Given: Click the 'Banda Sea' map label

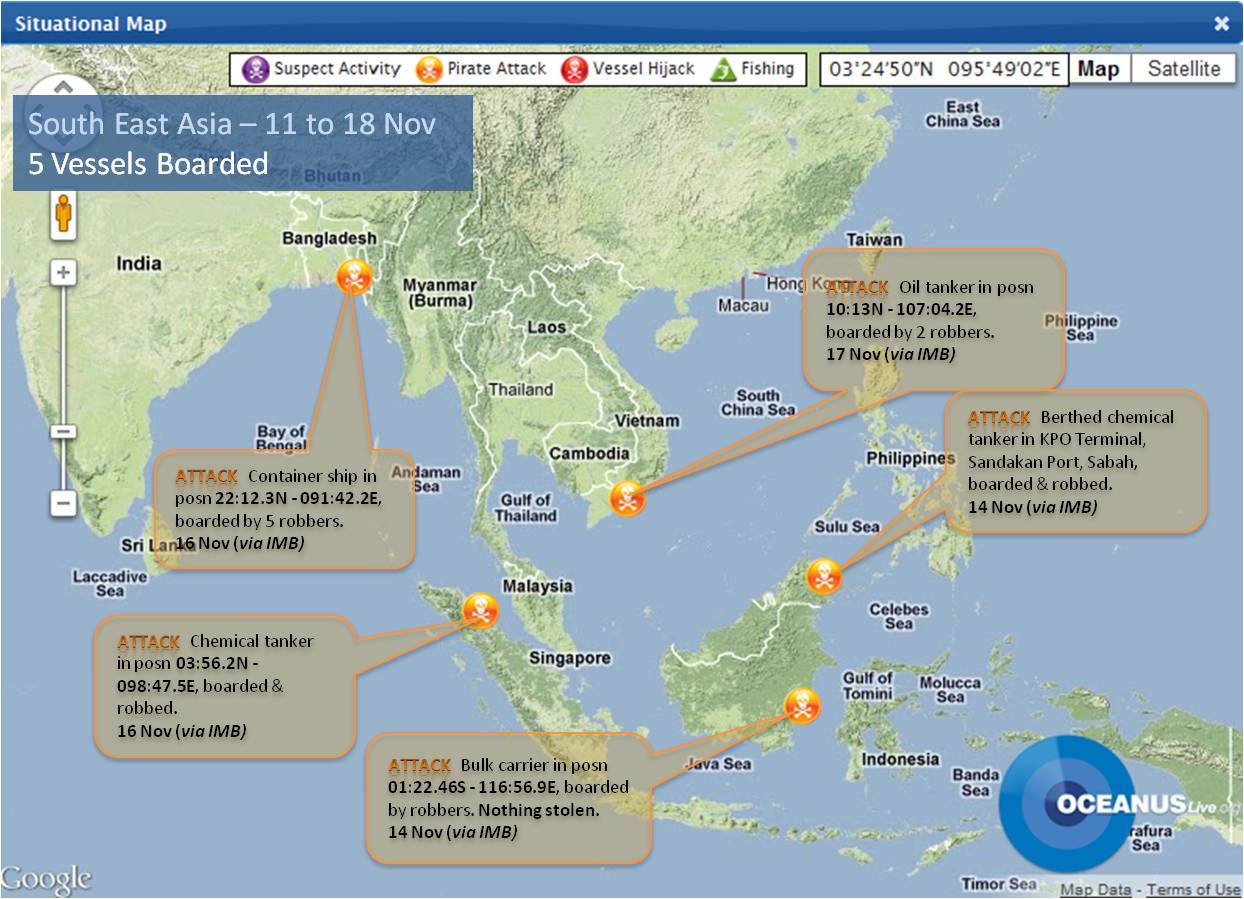Looking at the screenshot, I should (975, 782).
